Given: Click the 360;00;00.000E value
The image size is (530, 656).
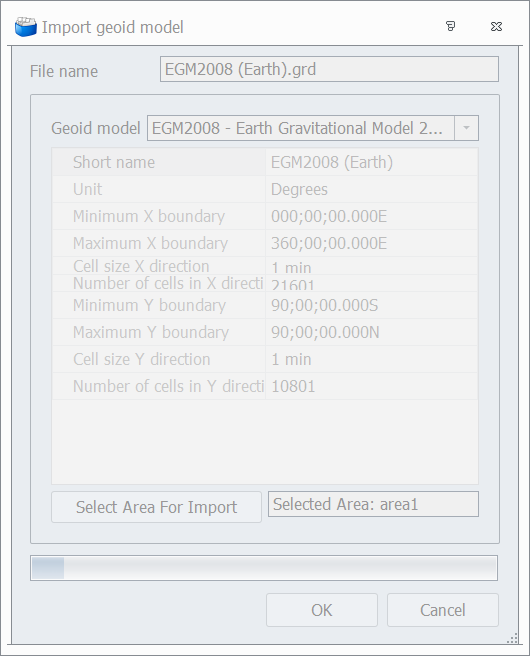Looking at the screenshot, I should point(329,243).
